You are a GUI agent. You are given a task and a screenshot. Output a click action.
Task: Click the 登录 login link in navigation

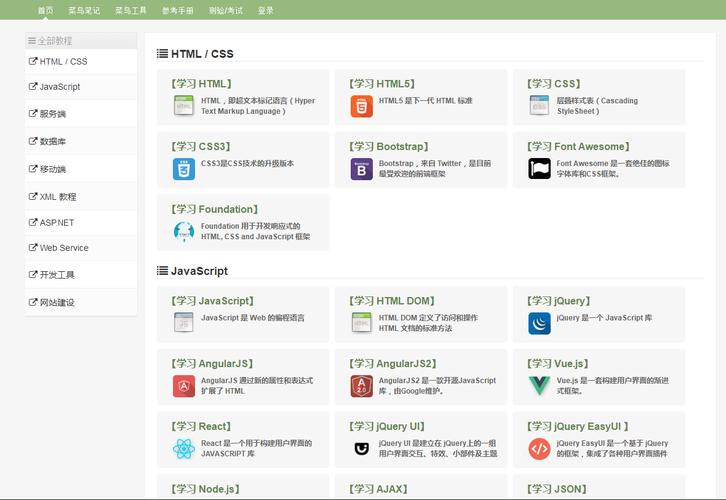265,10
